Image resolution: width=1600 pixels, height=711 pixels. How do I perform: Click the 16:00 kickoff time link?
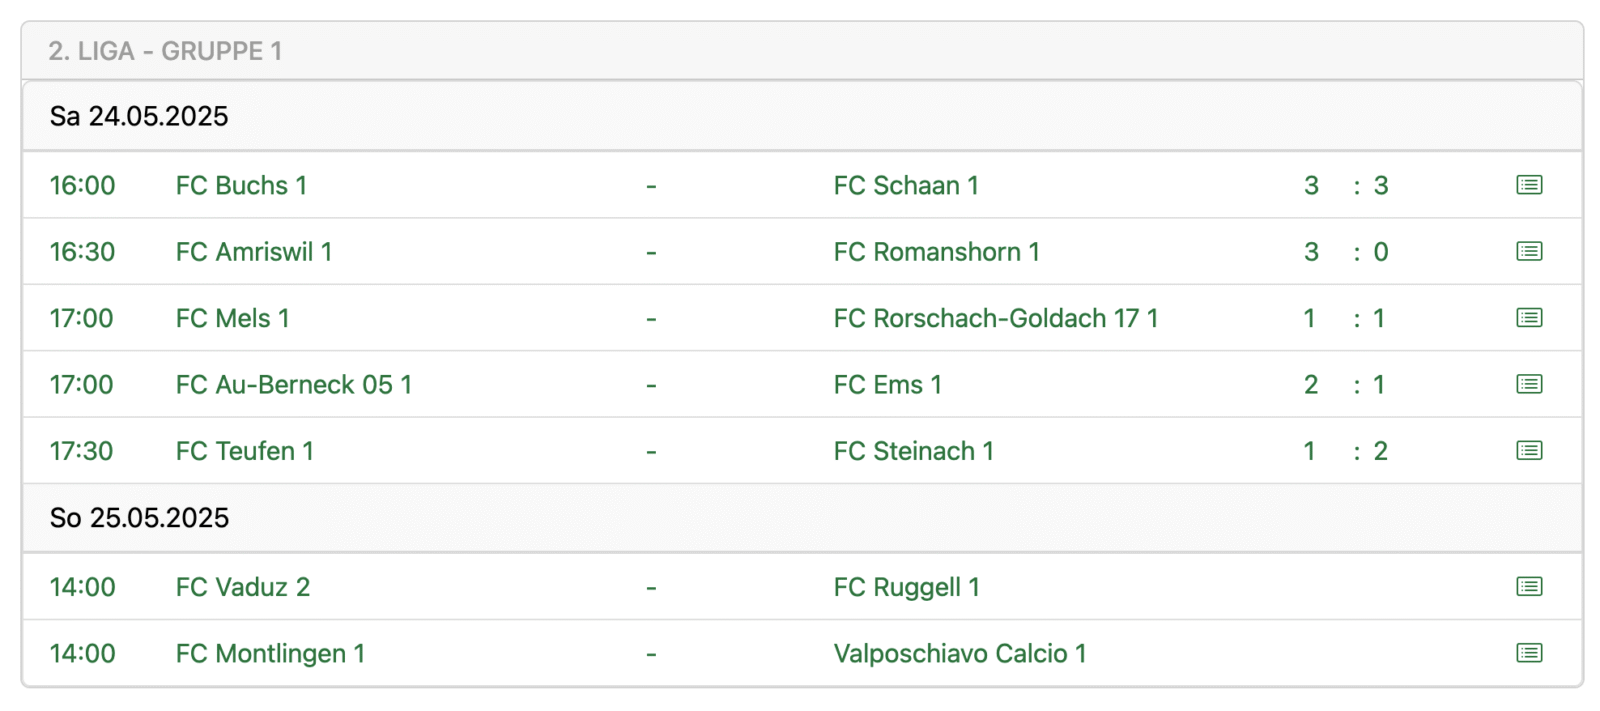point(82,186)
